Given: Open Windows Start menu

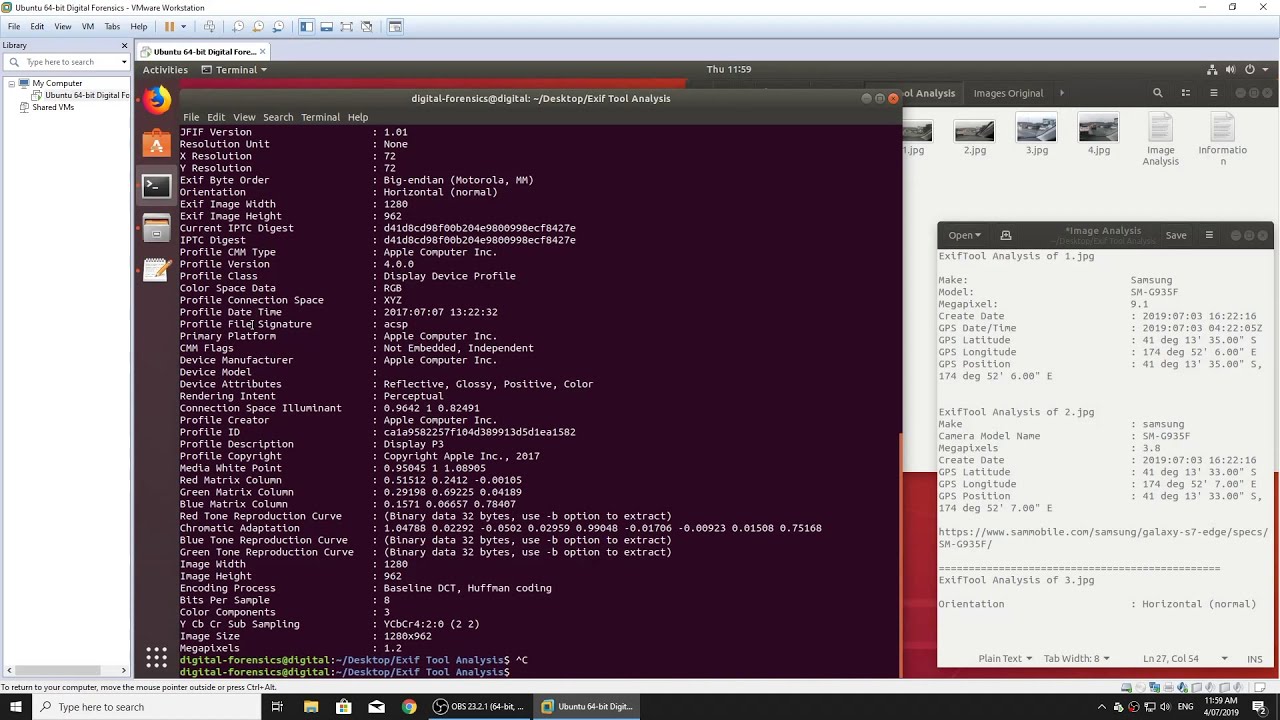Looking at the screenshot, I should coord(16,707).
